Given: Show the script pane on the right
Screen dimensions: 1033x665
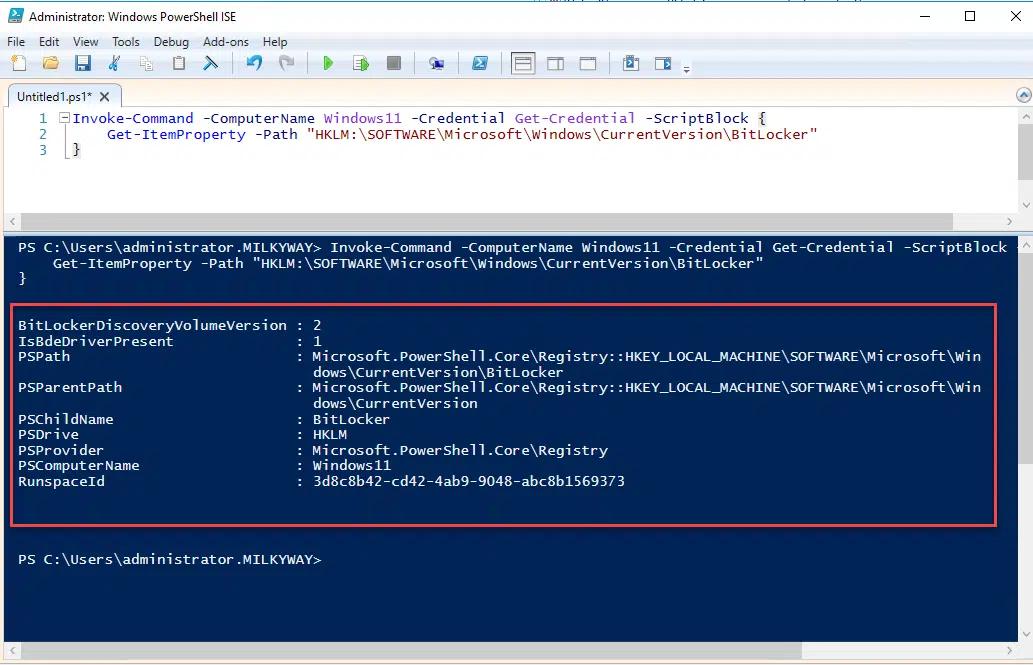Looking at the screenshot, I should coord(555,63).
